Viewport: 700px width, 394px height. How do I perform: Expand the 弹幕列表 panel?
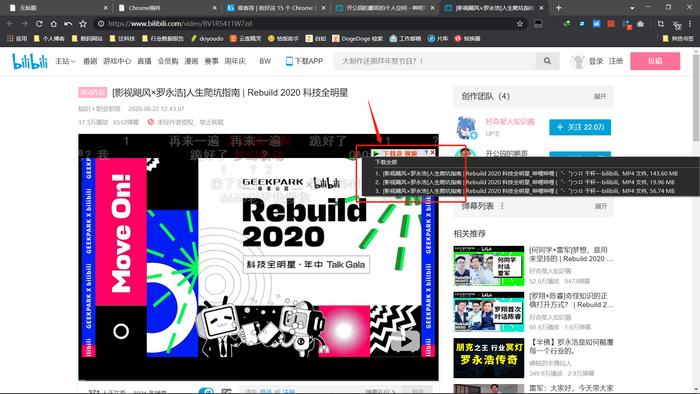601,206
